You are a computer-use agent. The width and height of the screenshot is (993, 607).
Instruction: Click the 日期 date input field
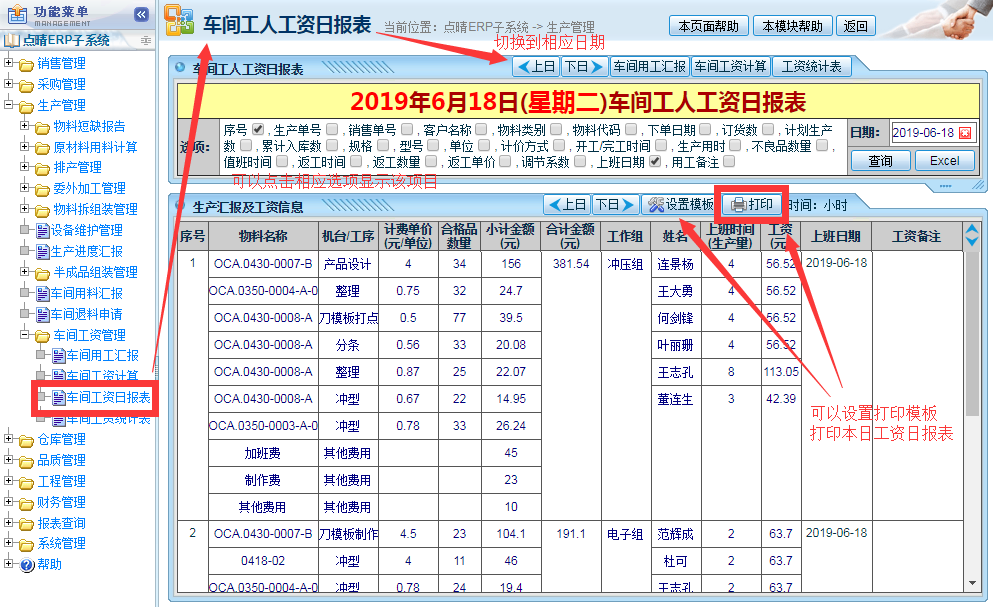(x=922, y=133)
